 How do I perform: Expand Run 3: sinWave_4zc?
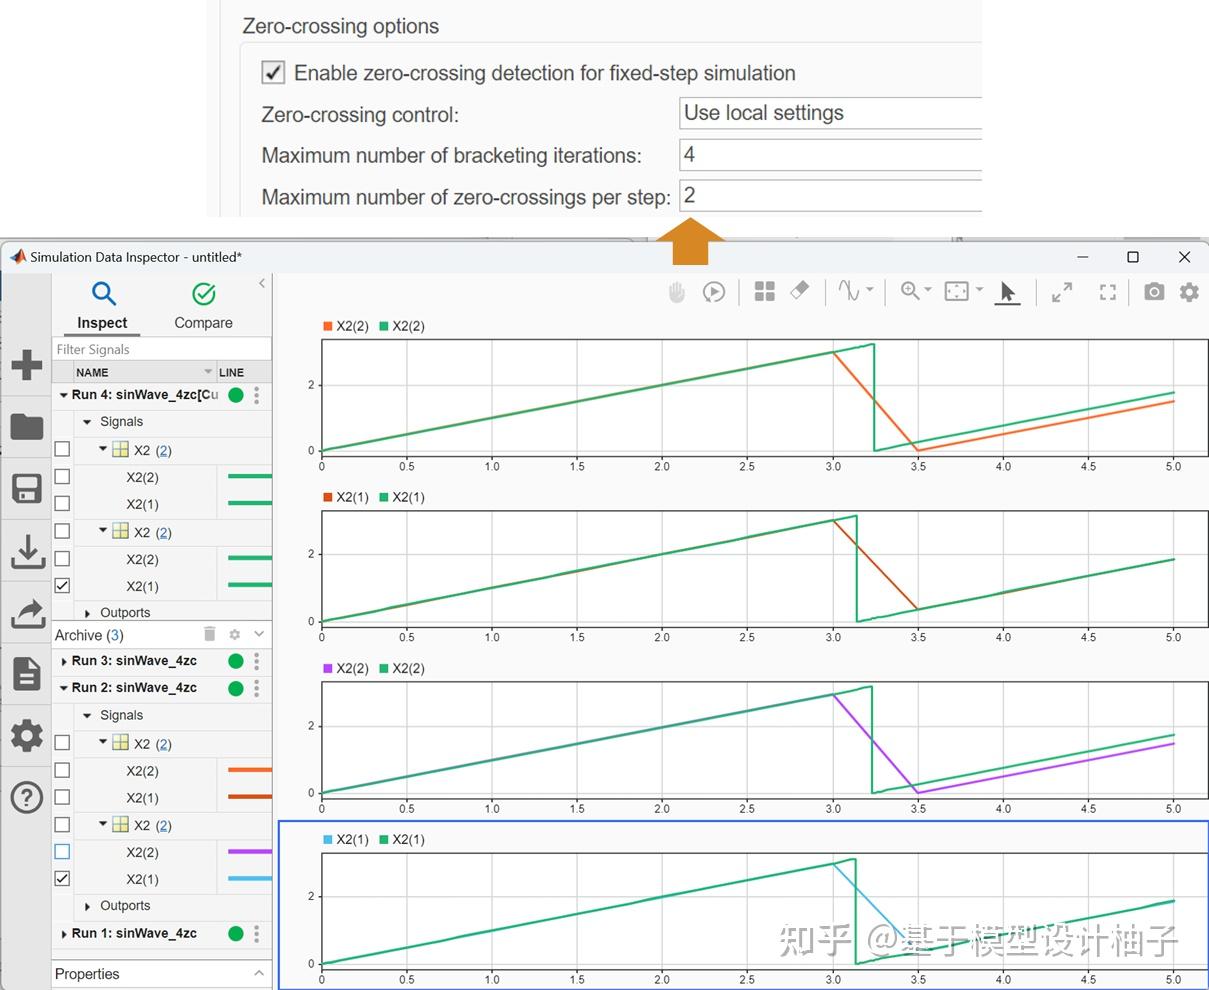(x=64, y=661)
